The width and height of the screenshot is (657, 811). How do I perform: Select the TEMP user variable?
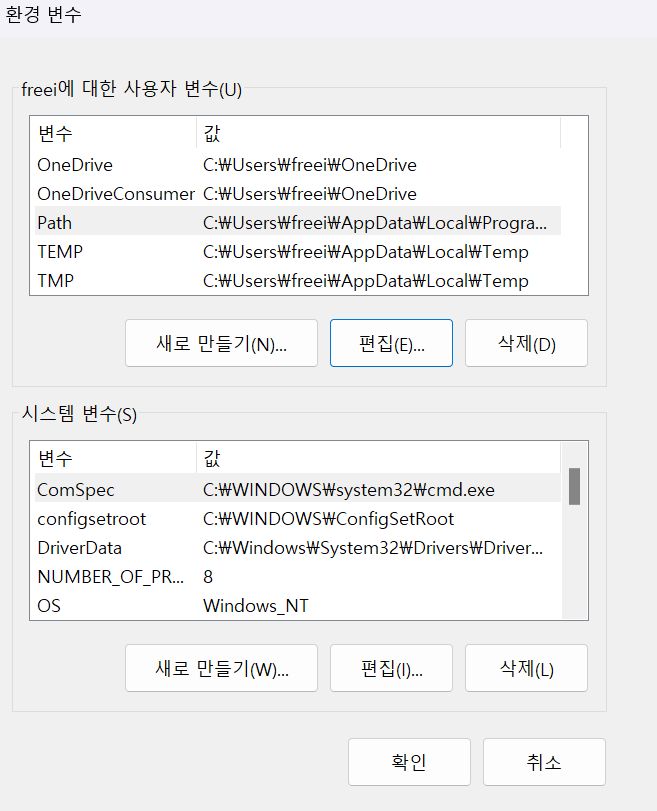pos(298,252)
